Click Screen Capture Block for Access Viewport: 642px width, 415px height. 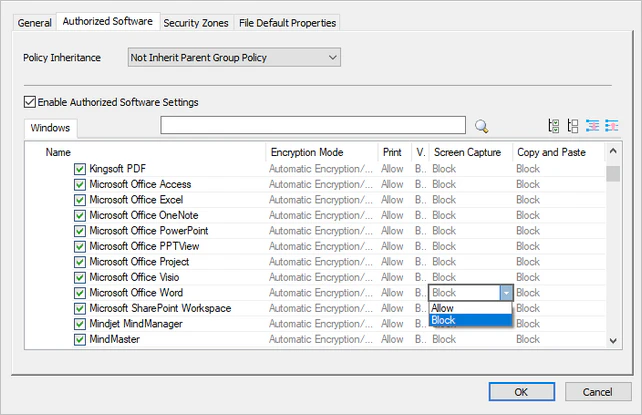coord(444,185)
